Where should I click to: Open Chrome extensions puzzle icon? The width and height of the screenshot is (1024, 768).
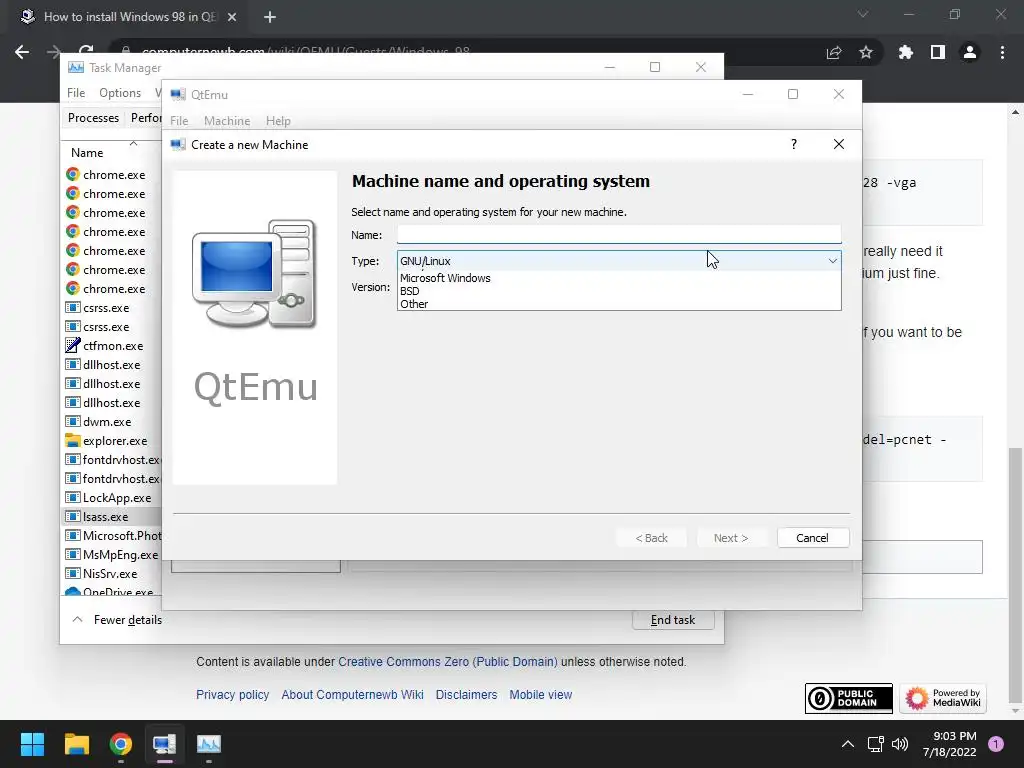[x=905, y=52]
